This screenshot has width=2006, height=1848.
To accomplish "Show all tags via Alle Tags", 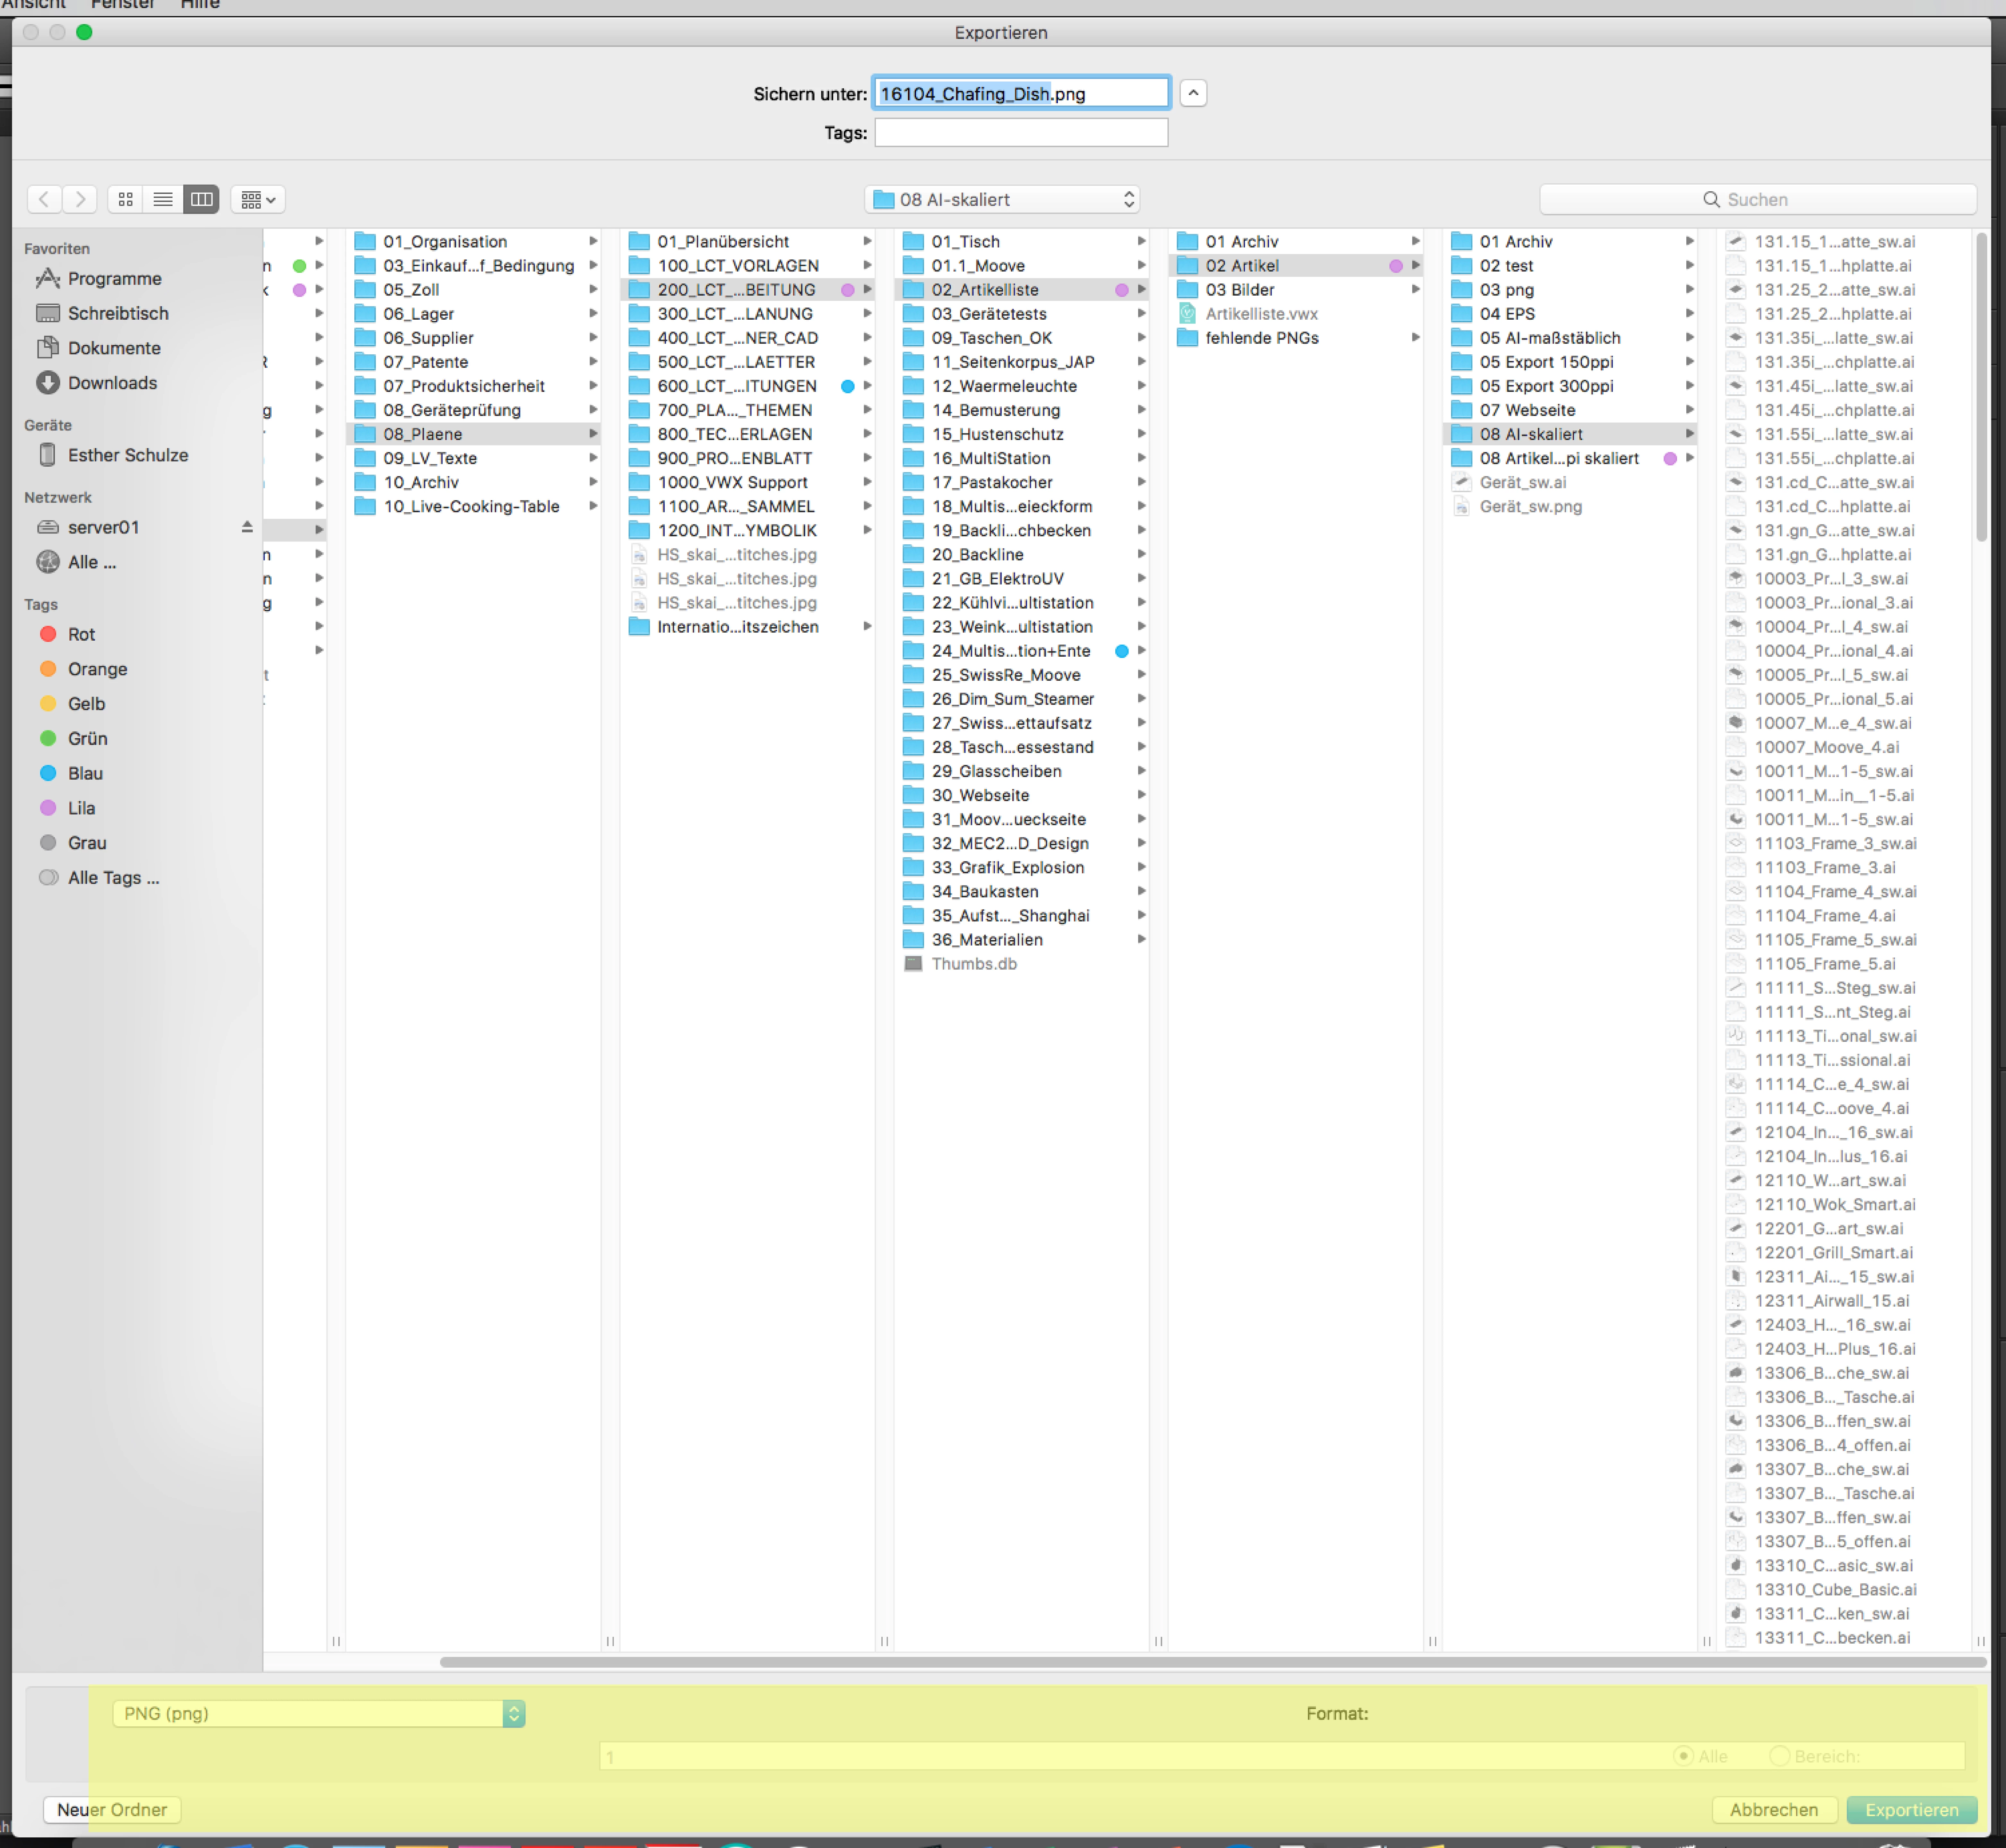I will coord(113,878).
